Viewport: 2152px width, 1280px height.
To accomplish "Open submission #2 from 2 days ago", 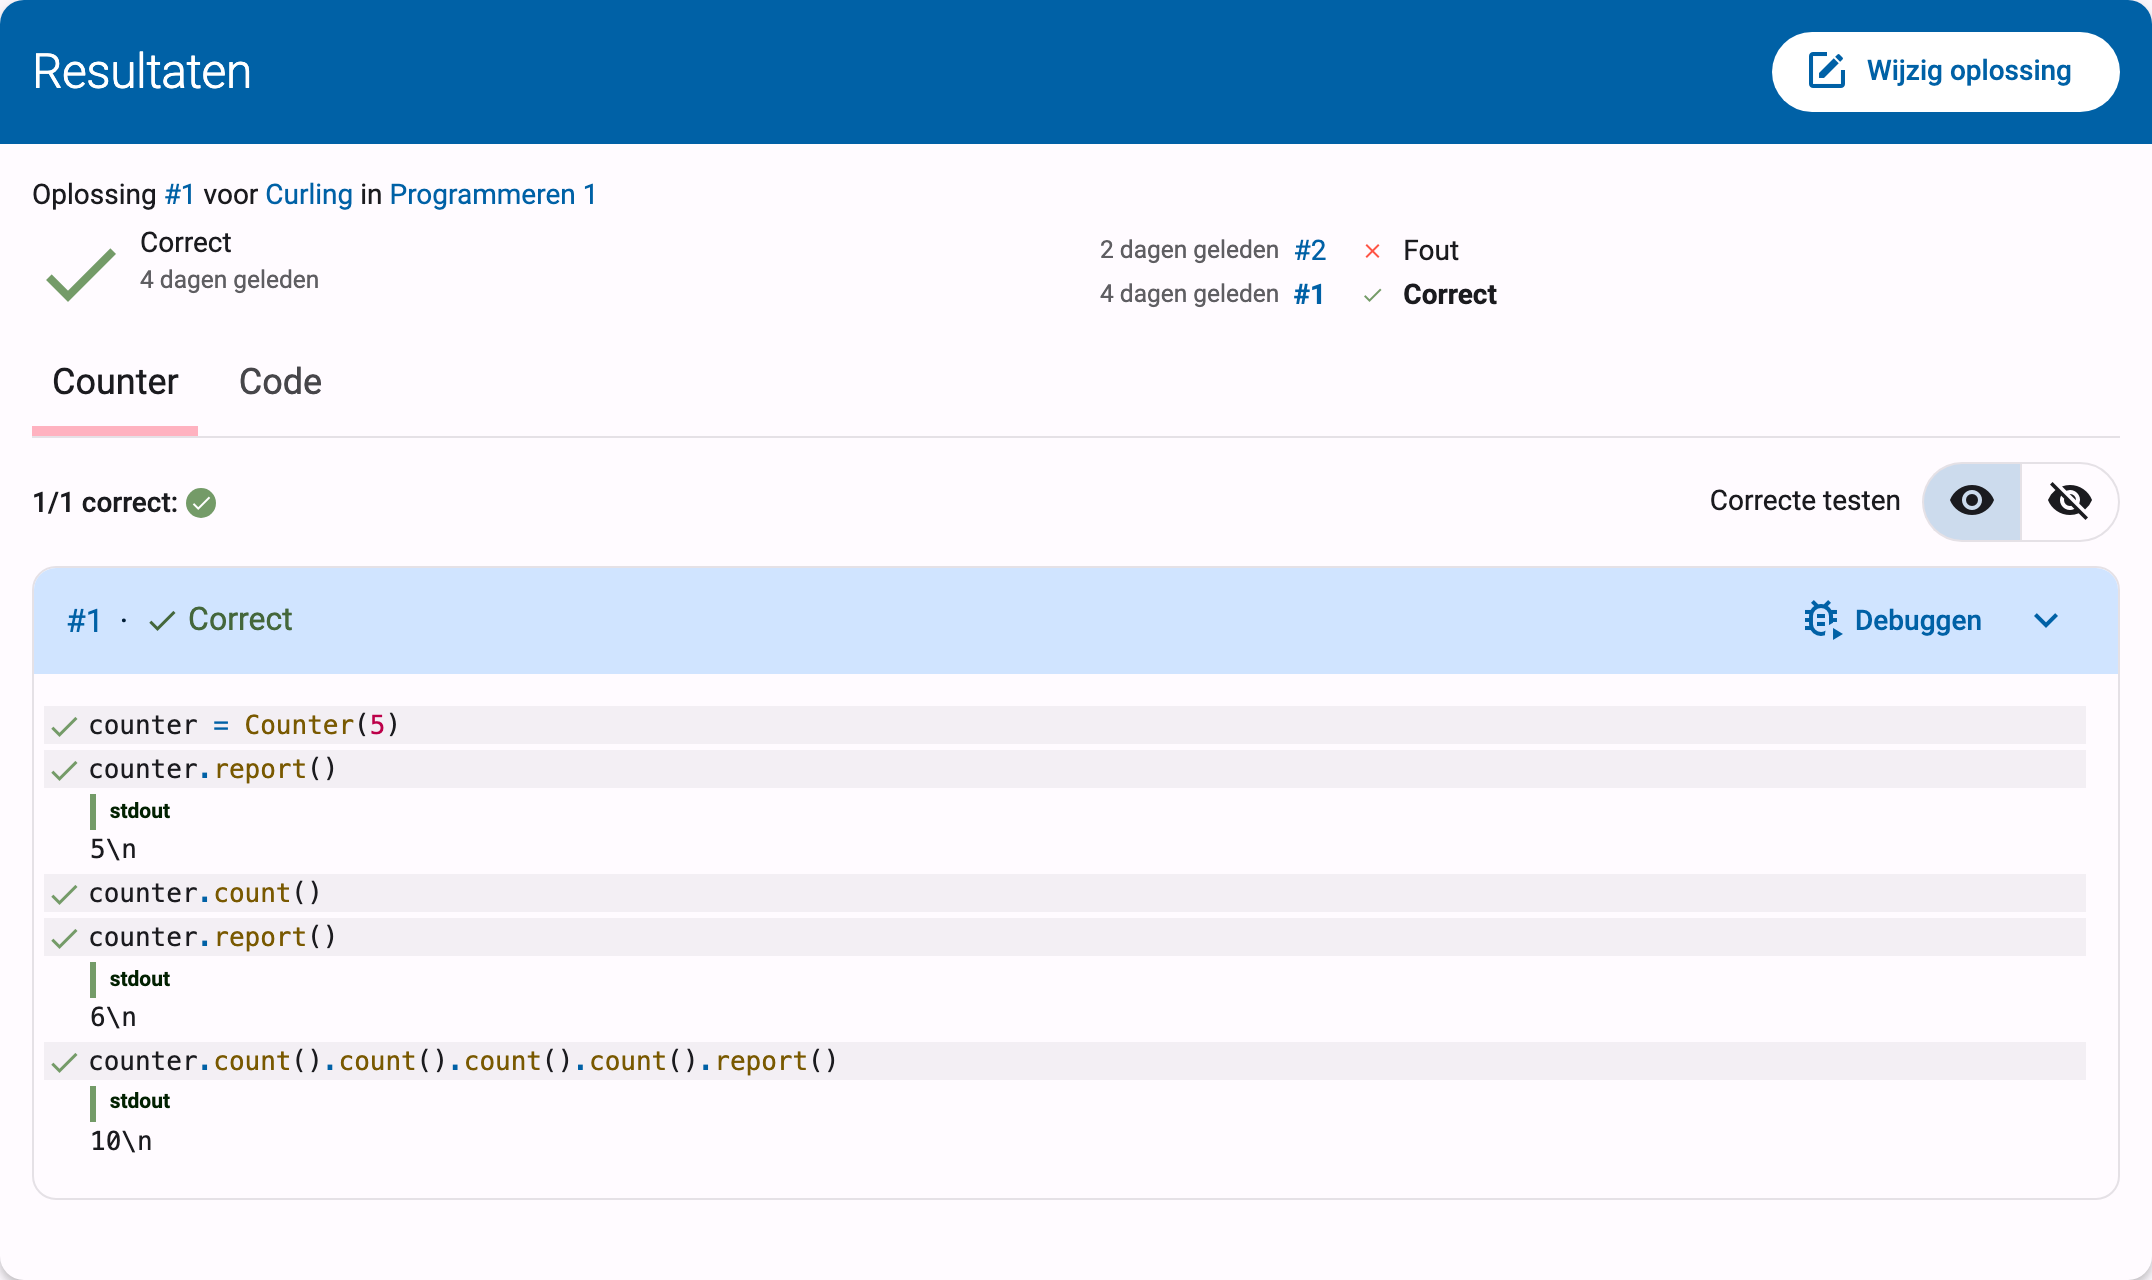I will (1310, 250).
